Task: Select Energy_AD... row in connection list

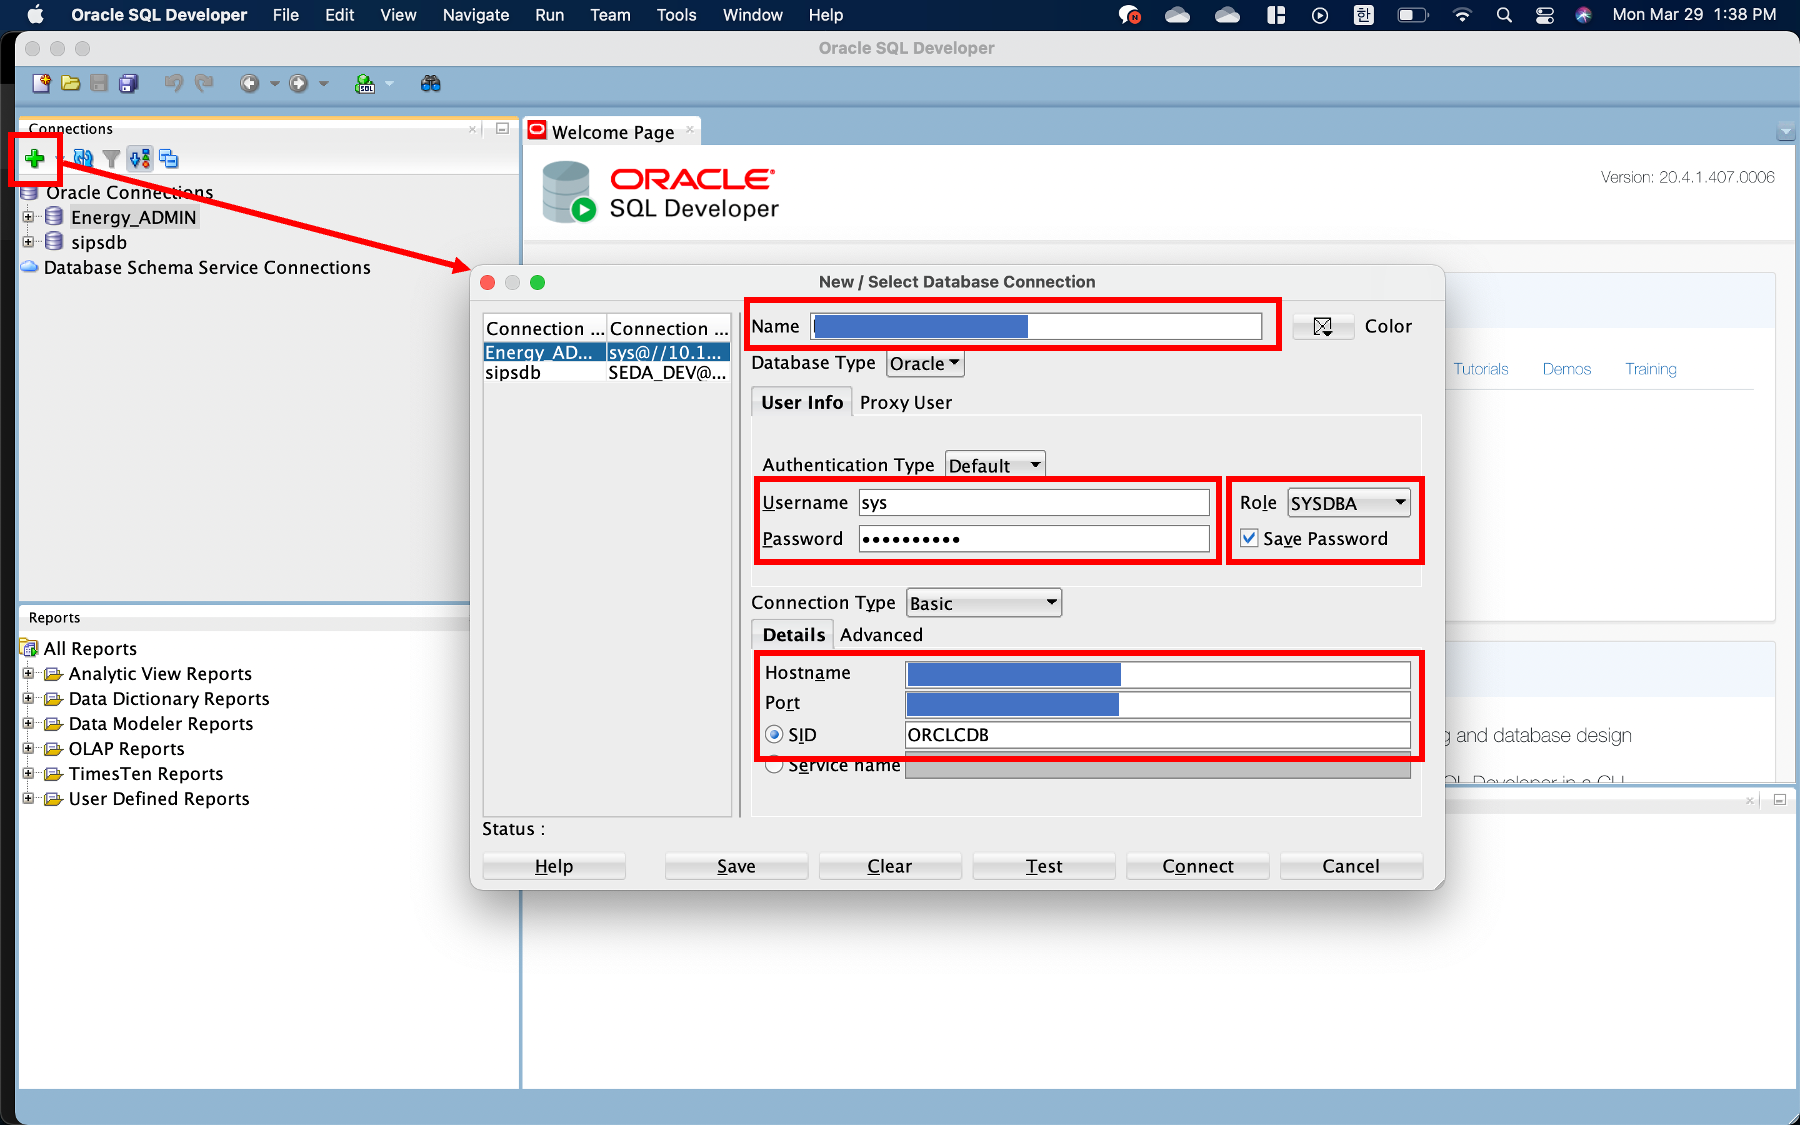Action: click(x=607, y=352)
